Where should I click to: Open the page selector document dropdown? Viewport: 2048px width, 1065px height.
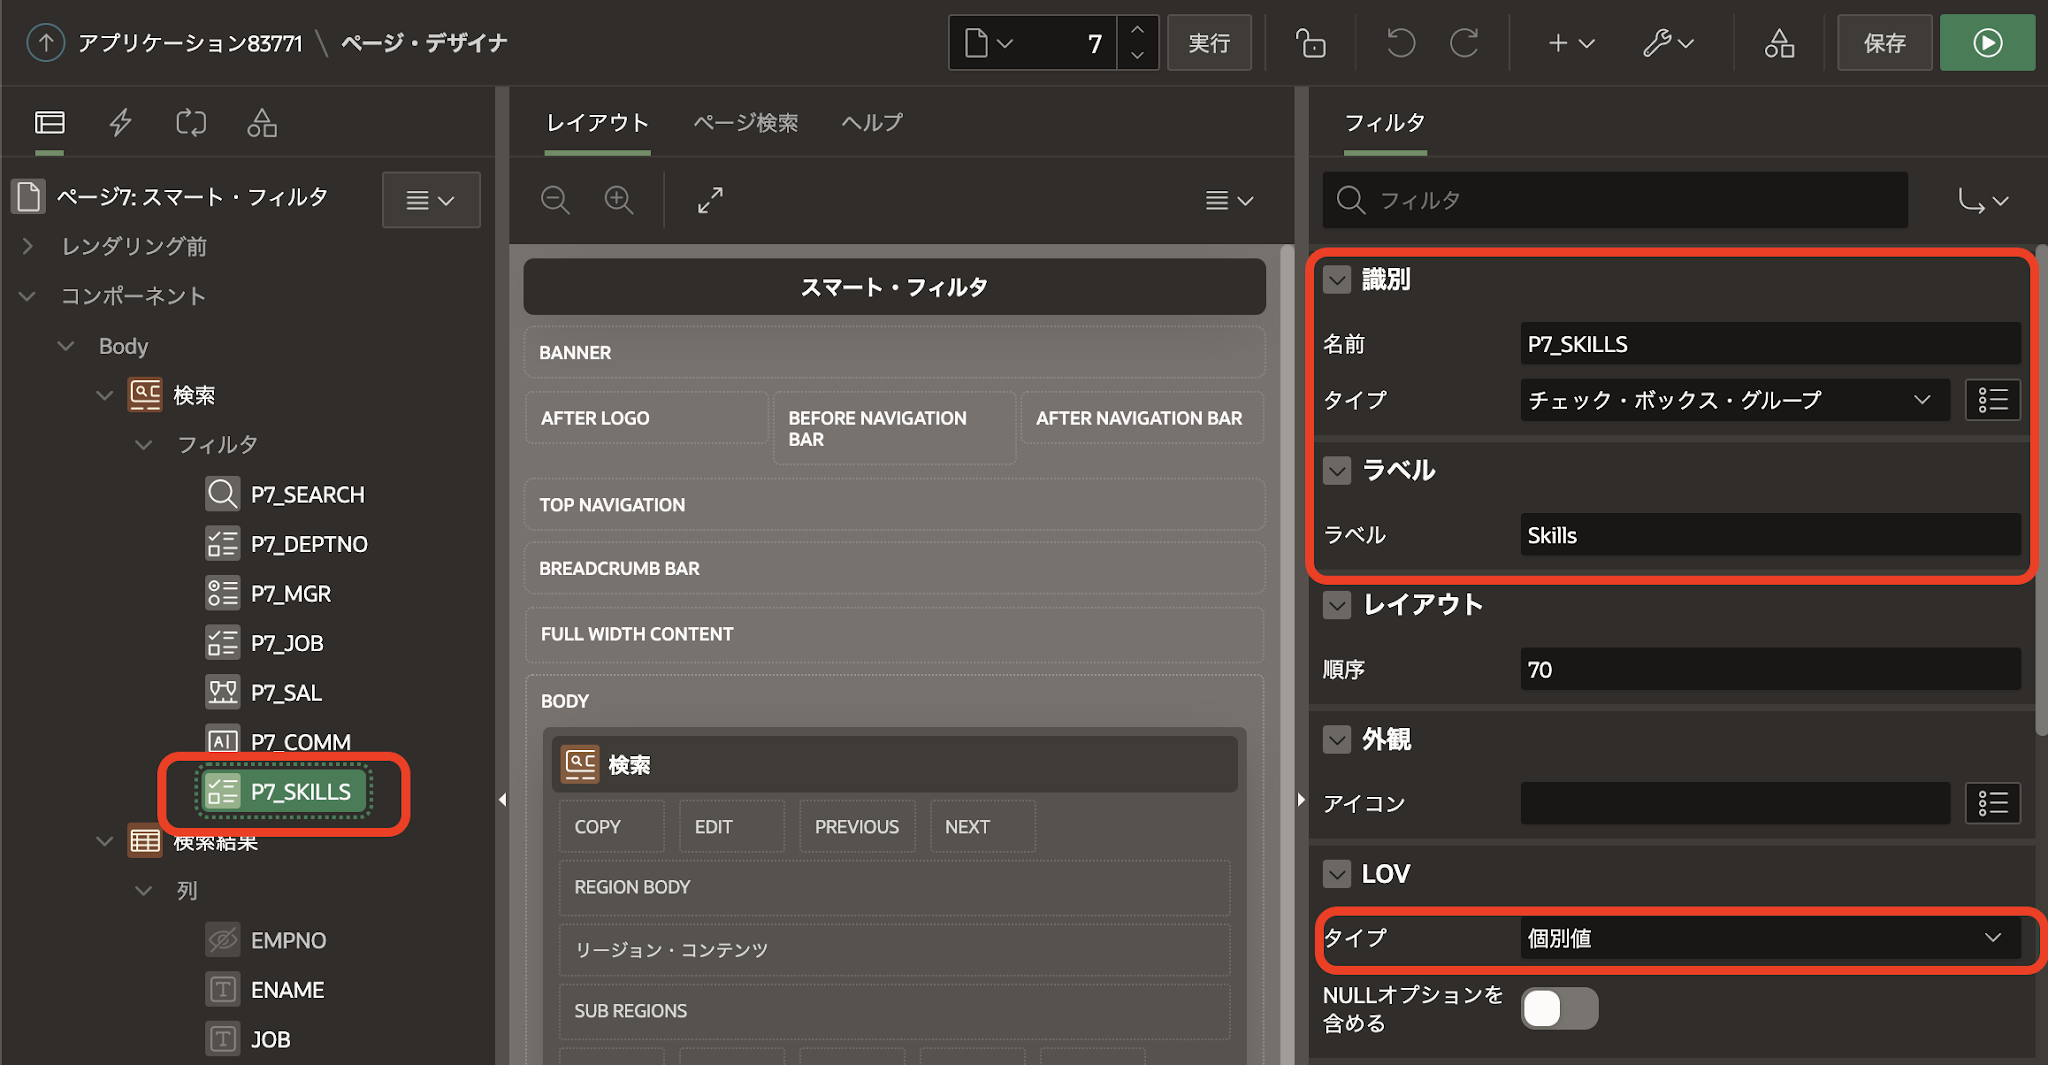click(989, 43)
